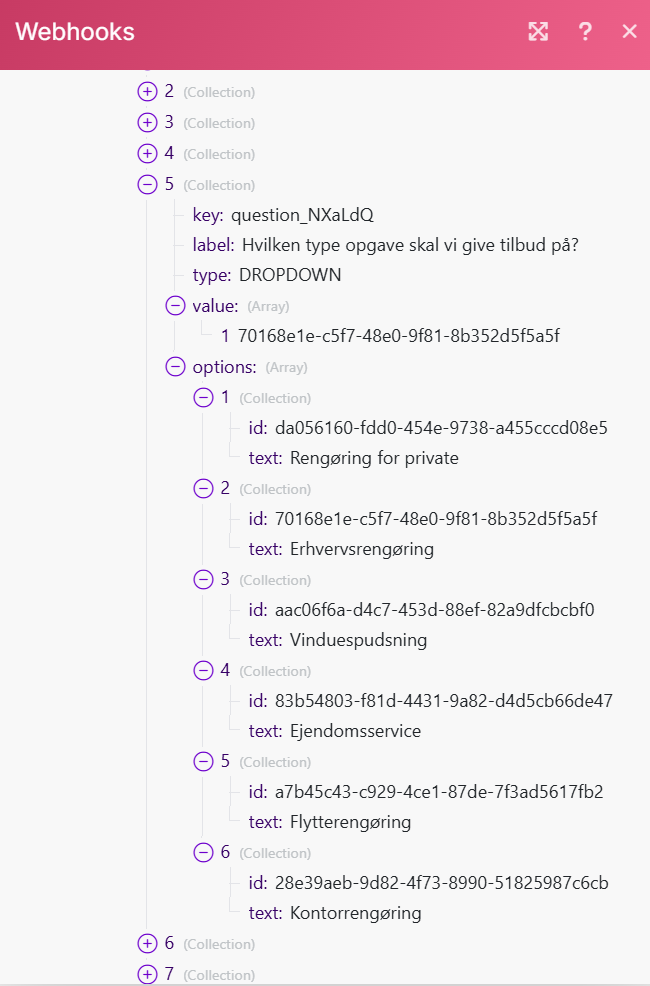Collapse the options array
Screen dimensions: 650x986
(175, 367)
